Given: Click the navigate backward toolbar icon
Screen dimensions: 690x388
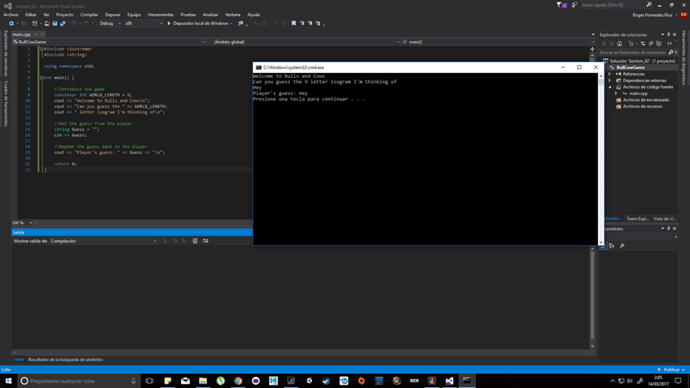Looking at the screenshot, I should click(x=11, y=23).
